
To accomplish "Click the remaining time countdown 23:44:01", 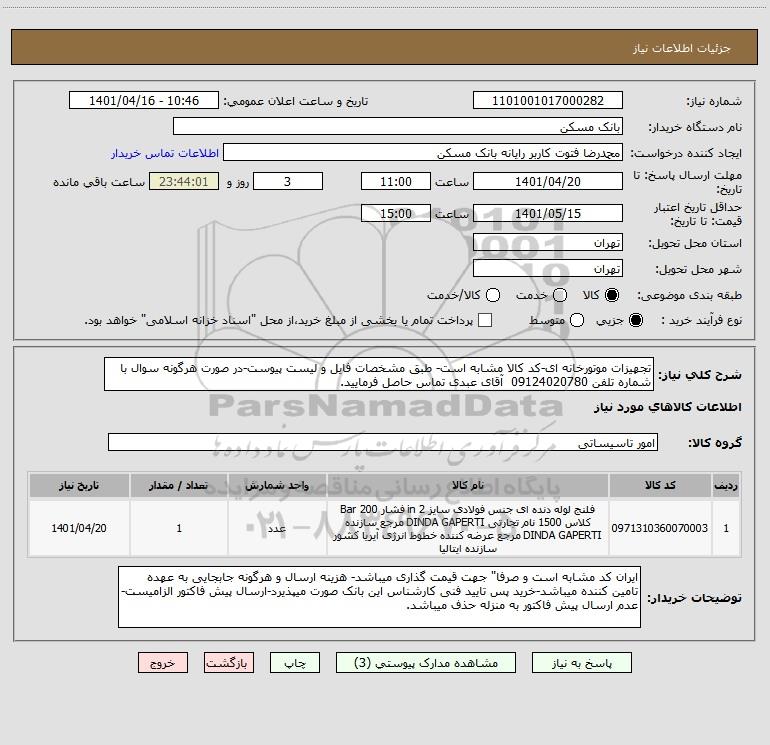I will pos(184,181).
